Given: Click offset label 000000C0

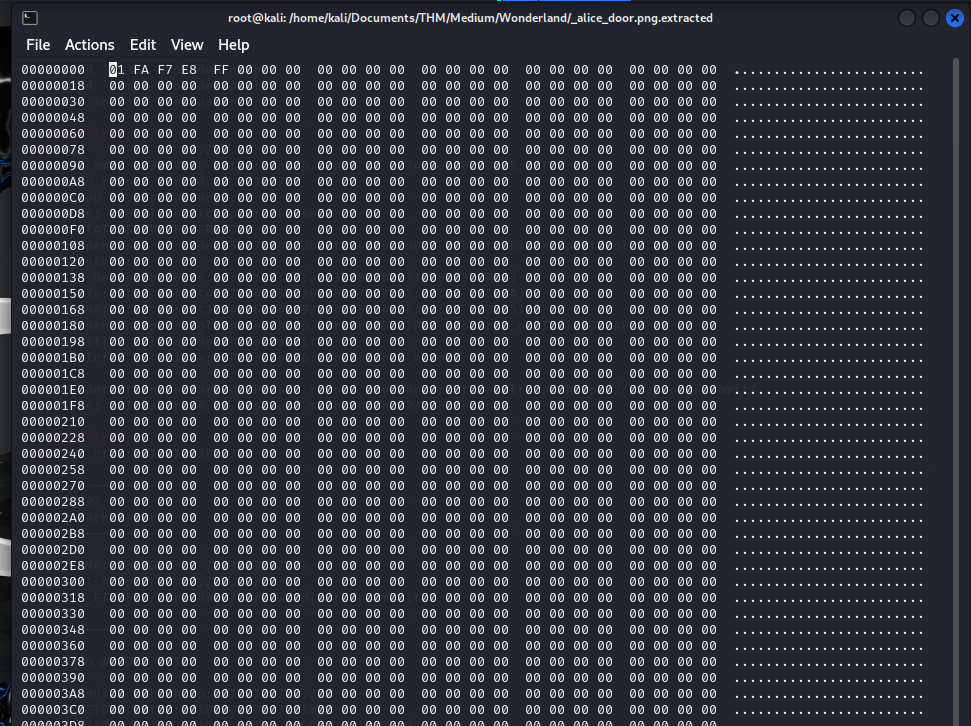Looking at the screenshot, I should (x=53, y=198).
